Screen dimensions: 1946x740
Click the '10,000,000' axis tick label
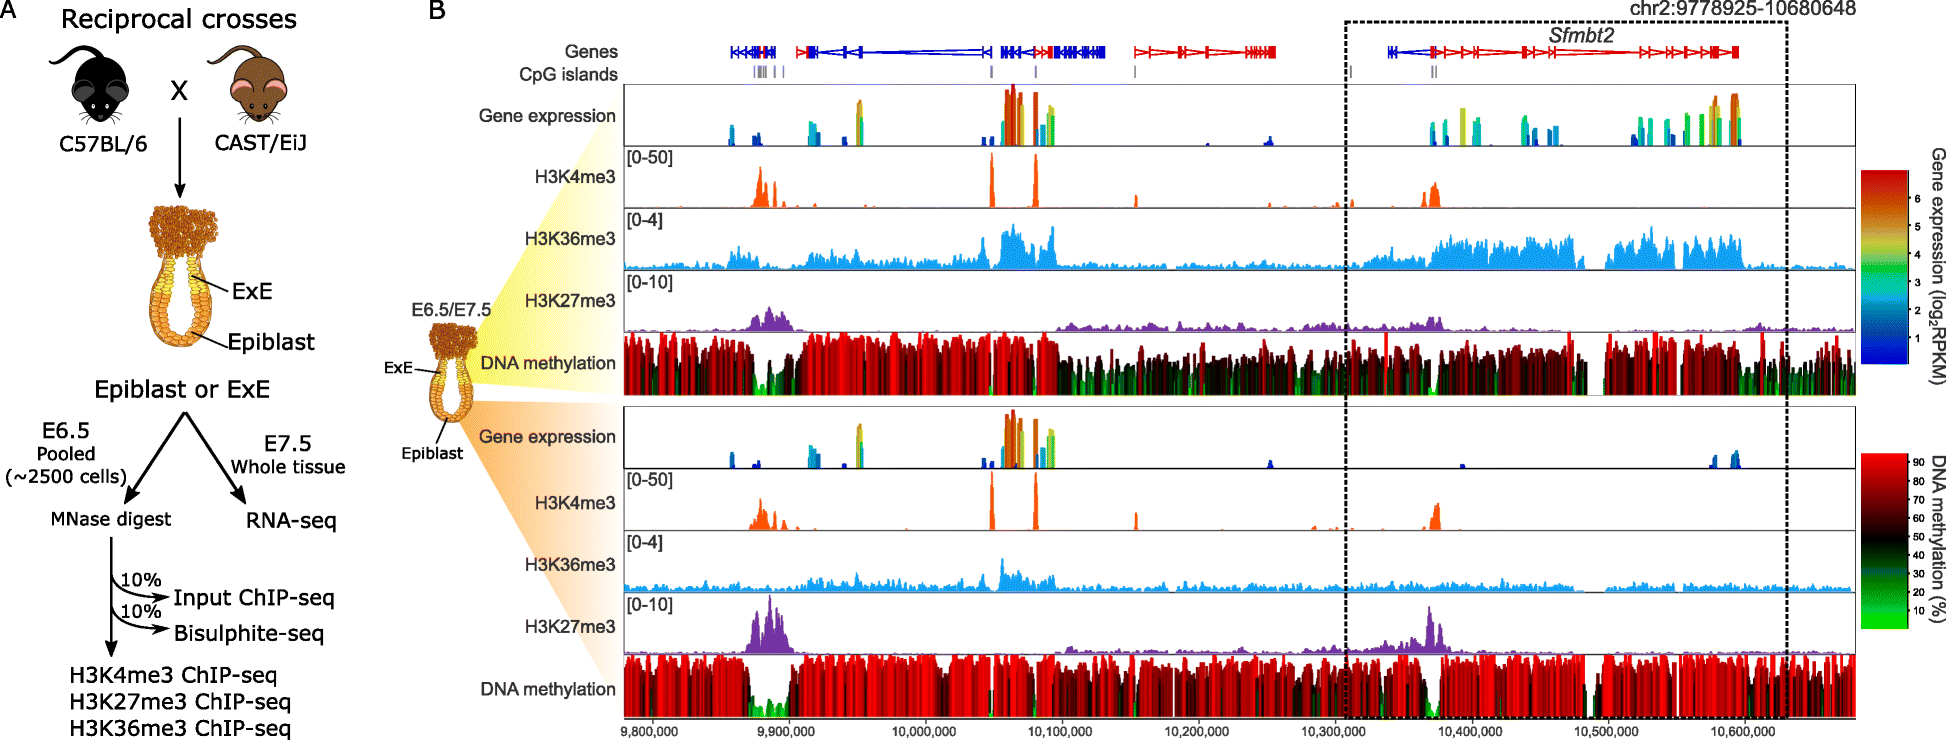tap(923, 732)
